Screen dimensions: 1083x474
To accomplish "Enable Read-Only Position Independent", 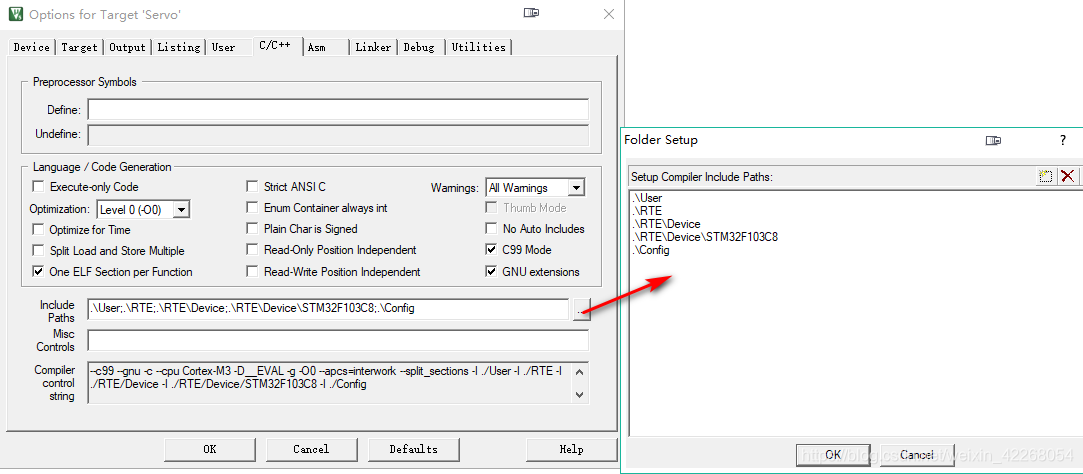I will (x=252, y=250).
